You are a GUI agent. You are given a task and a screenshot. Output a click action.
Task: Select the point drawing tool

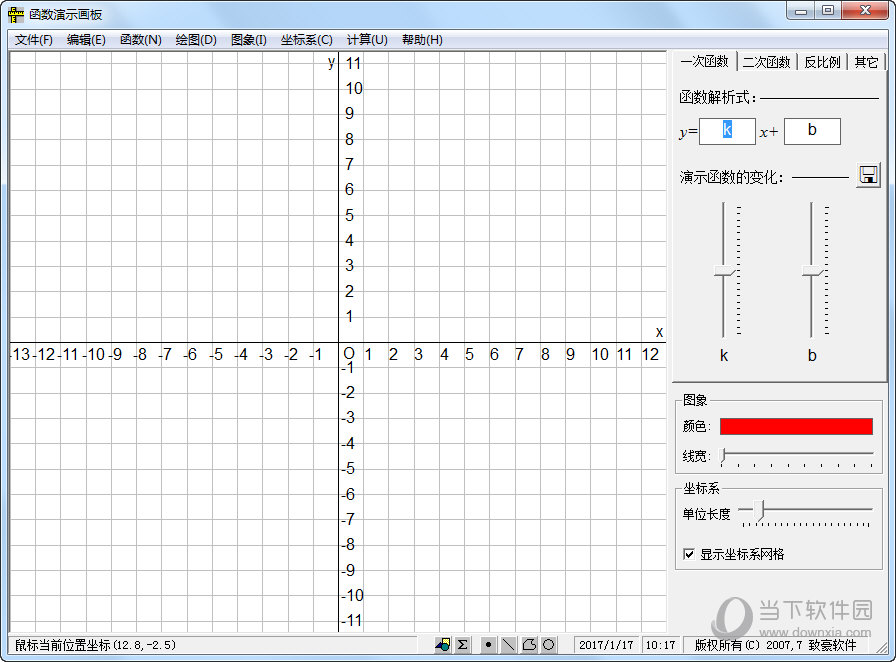tap(488, 645)
